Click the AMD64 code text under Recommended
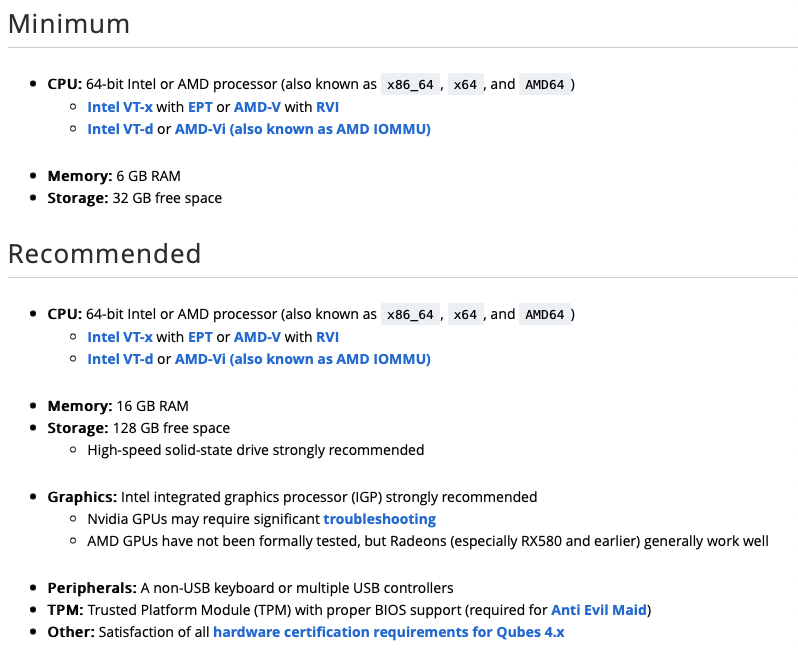The width and height of the screenshot is (798, 653). pos(545,315)
